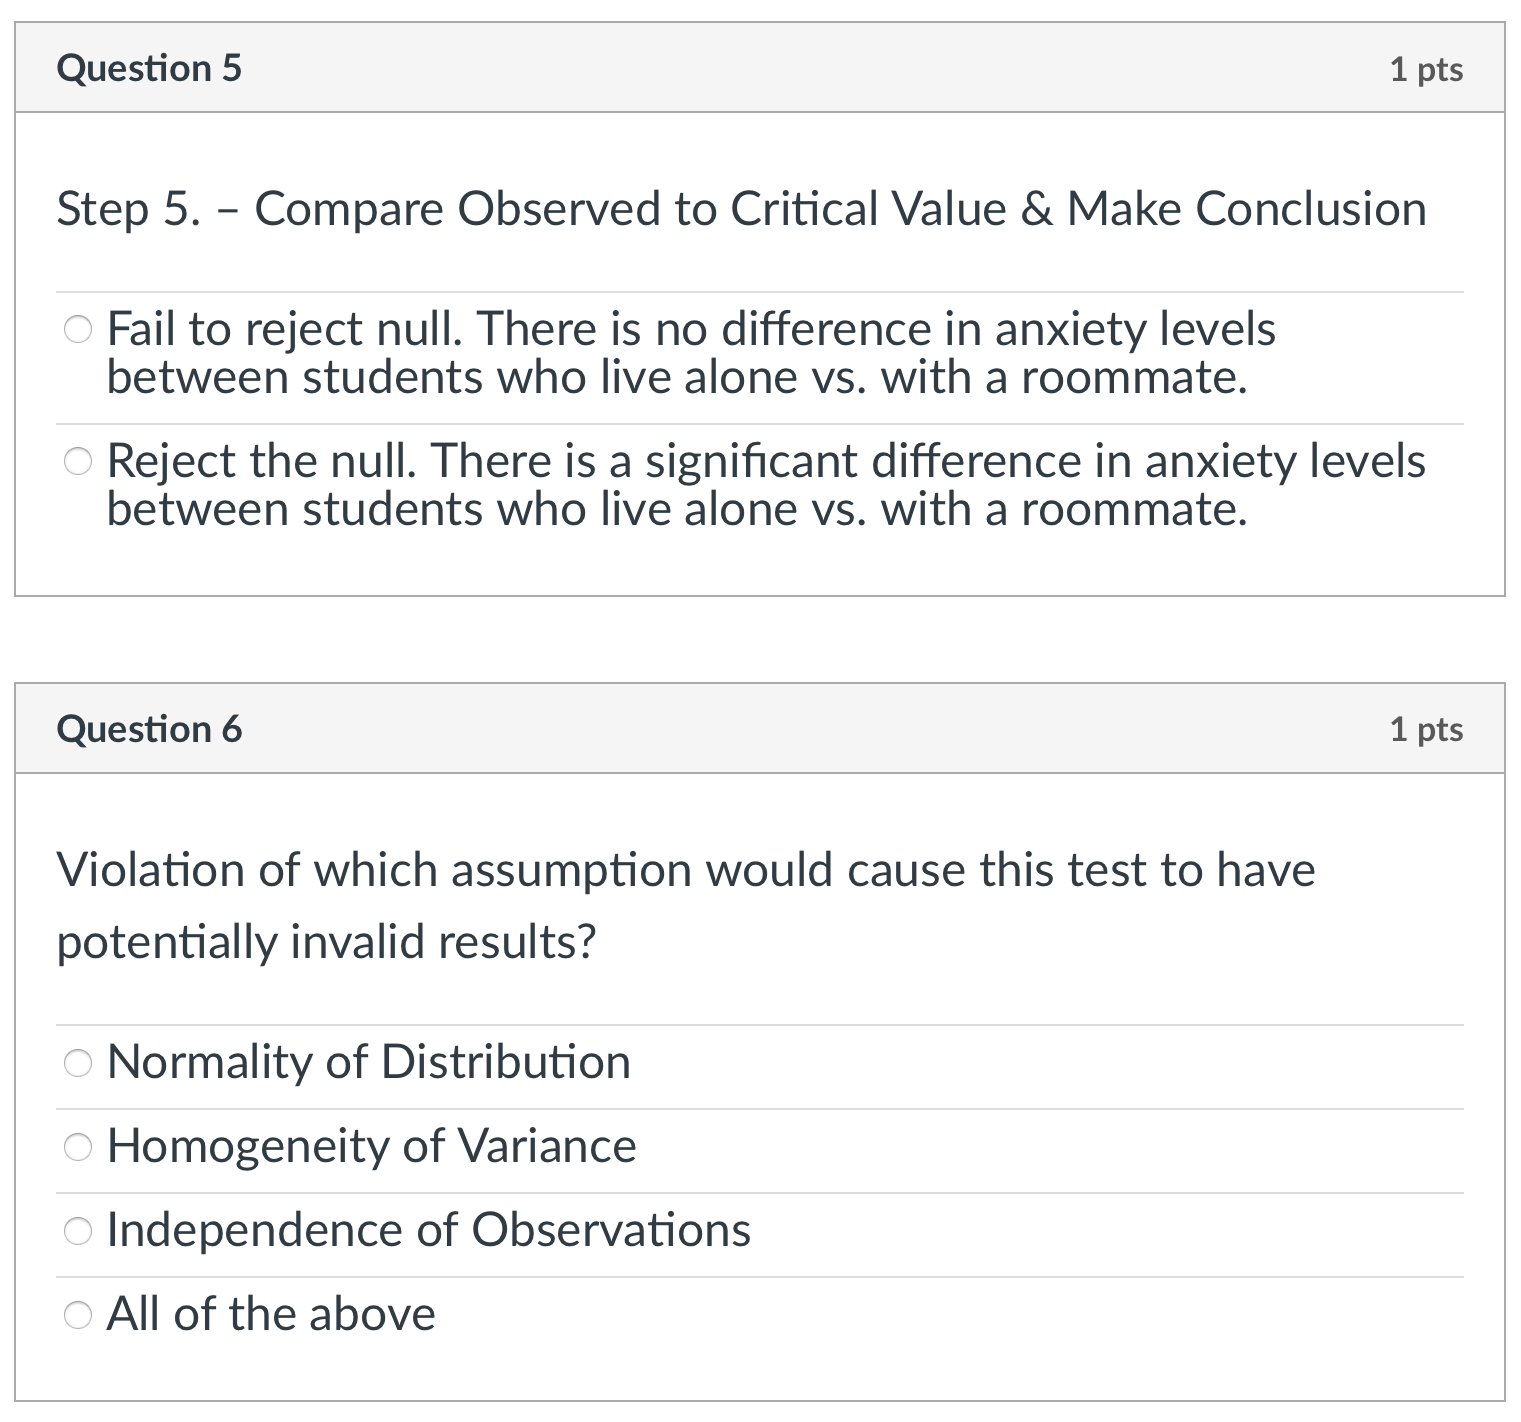Click the 'Normality of Distribution' label text
Screen dimensions: 1521x1422
click(369, 1063)
